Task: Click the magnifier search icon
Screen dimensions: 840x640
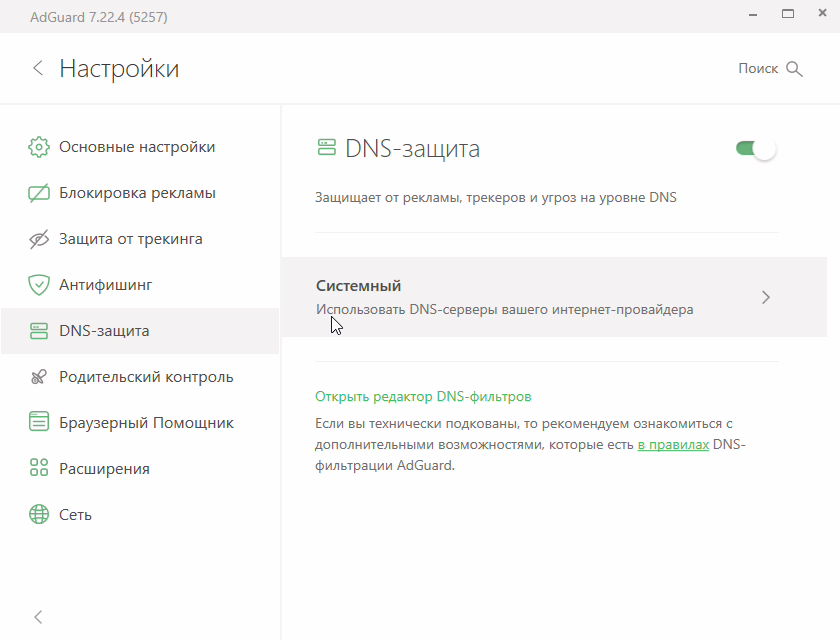Action: pos(795,69)
